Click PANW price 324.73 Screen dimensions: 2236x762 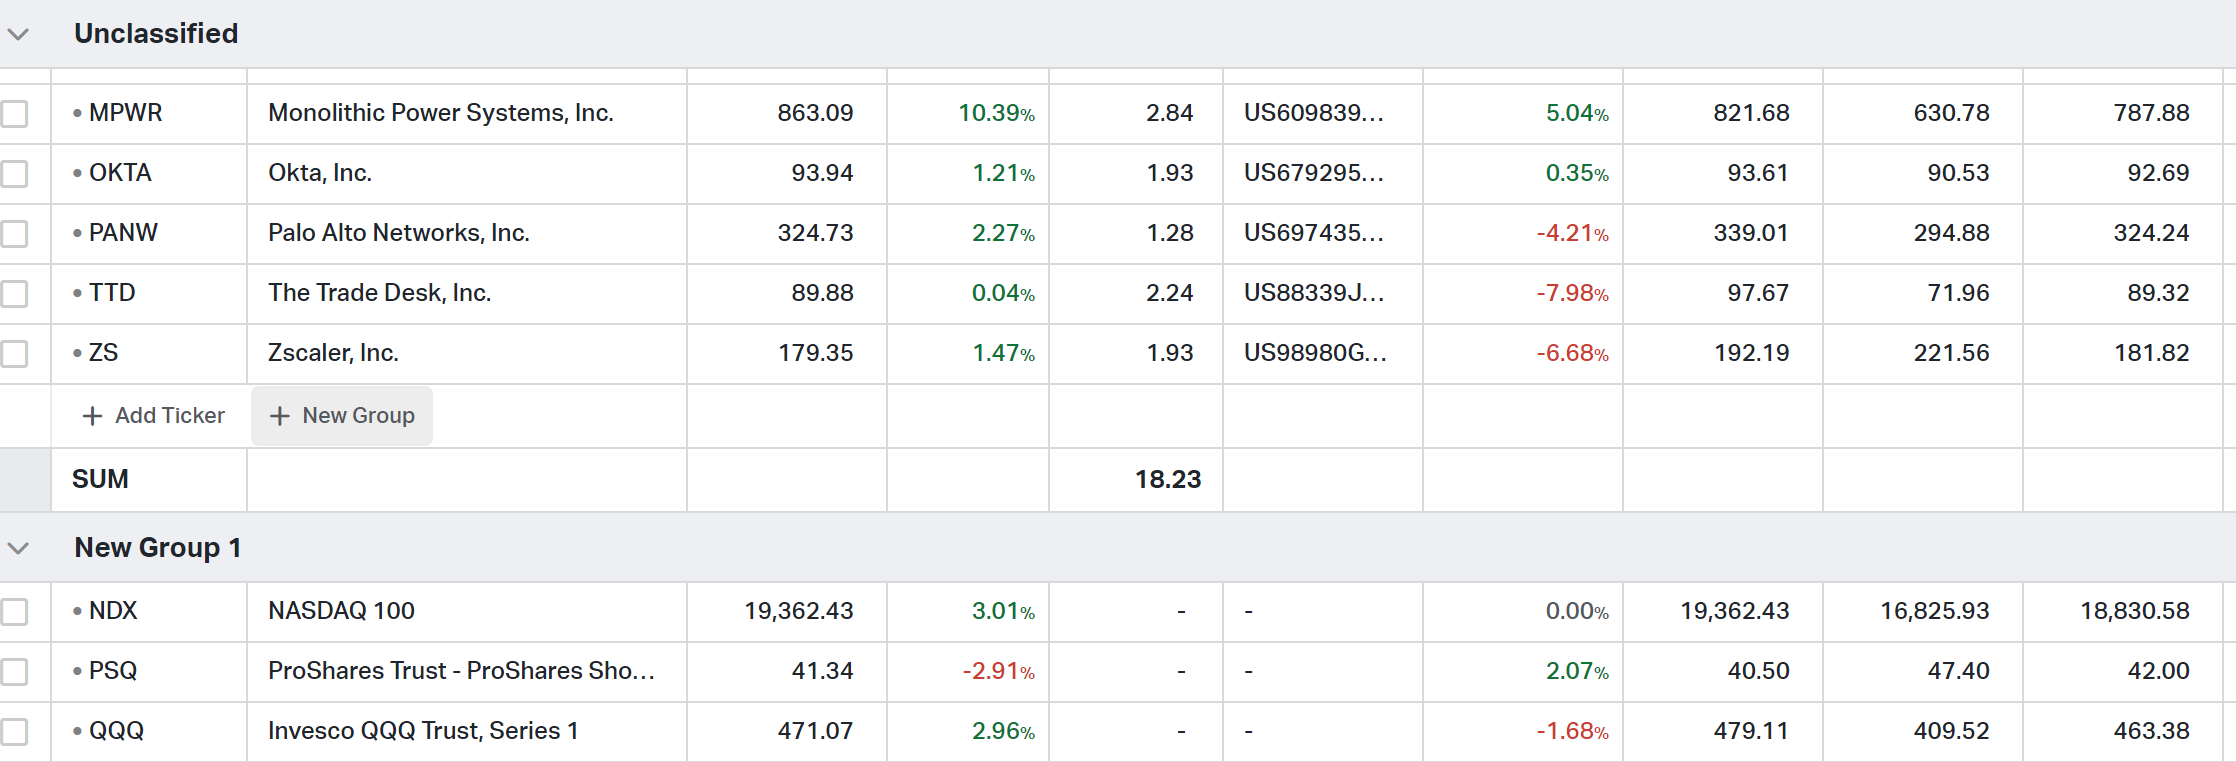click(815, 233)
